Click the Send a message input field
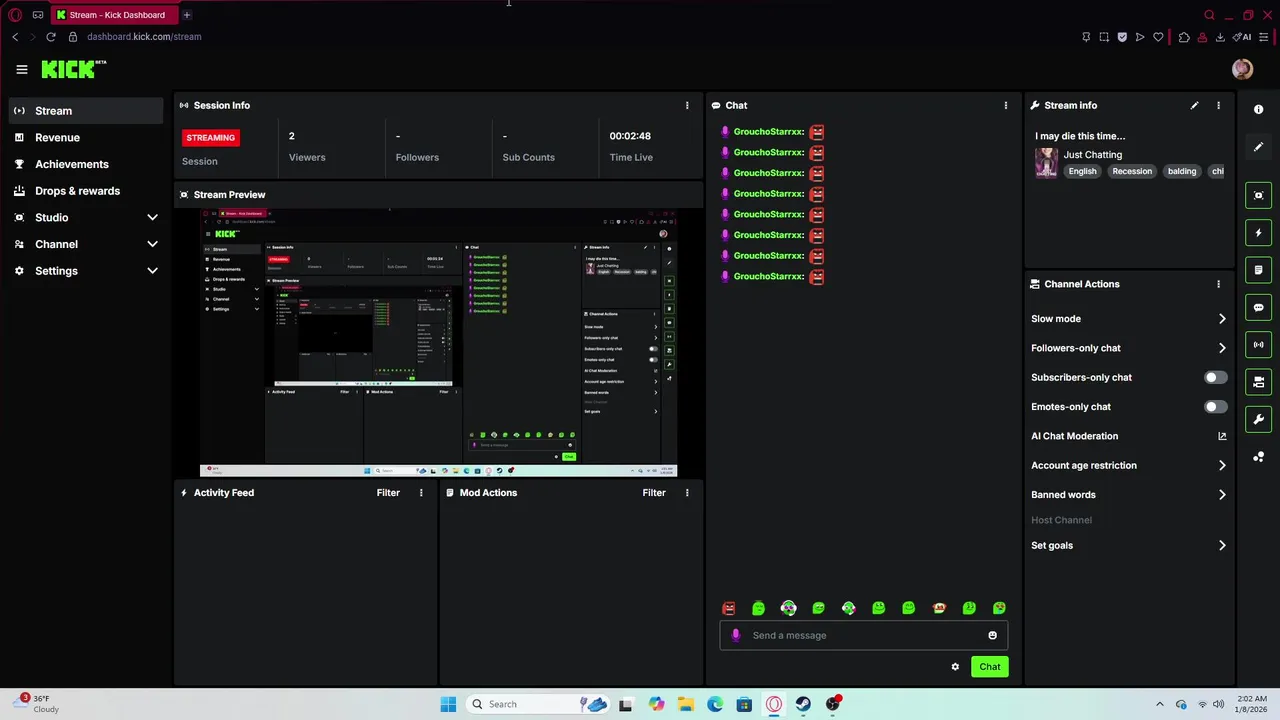 [x=863, y=636]
